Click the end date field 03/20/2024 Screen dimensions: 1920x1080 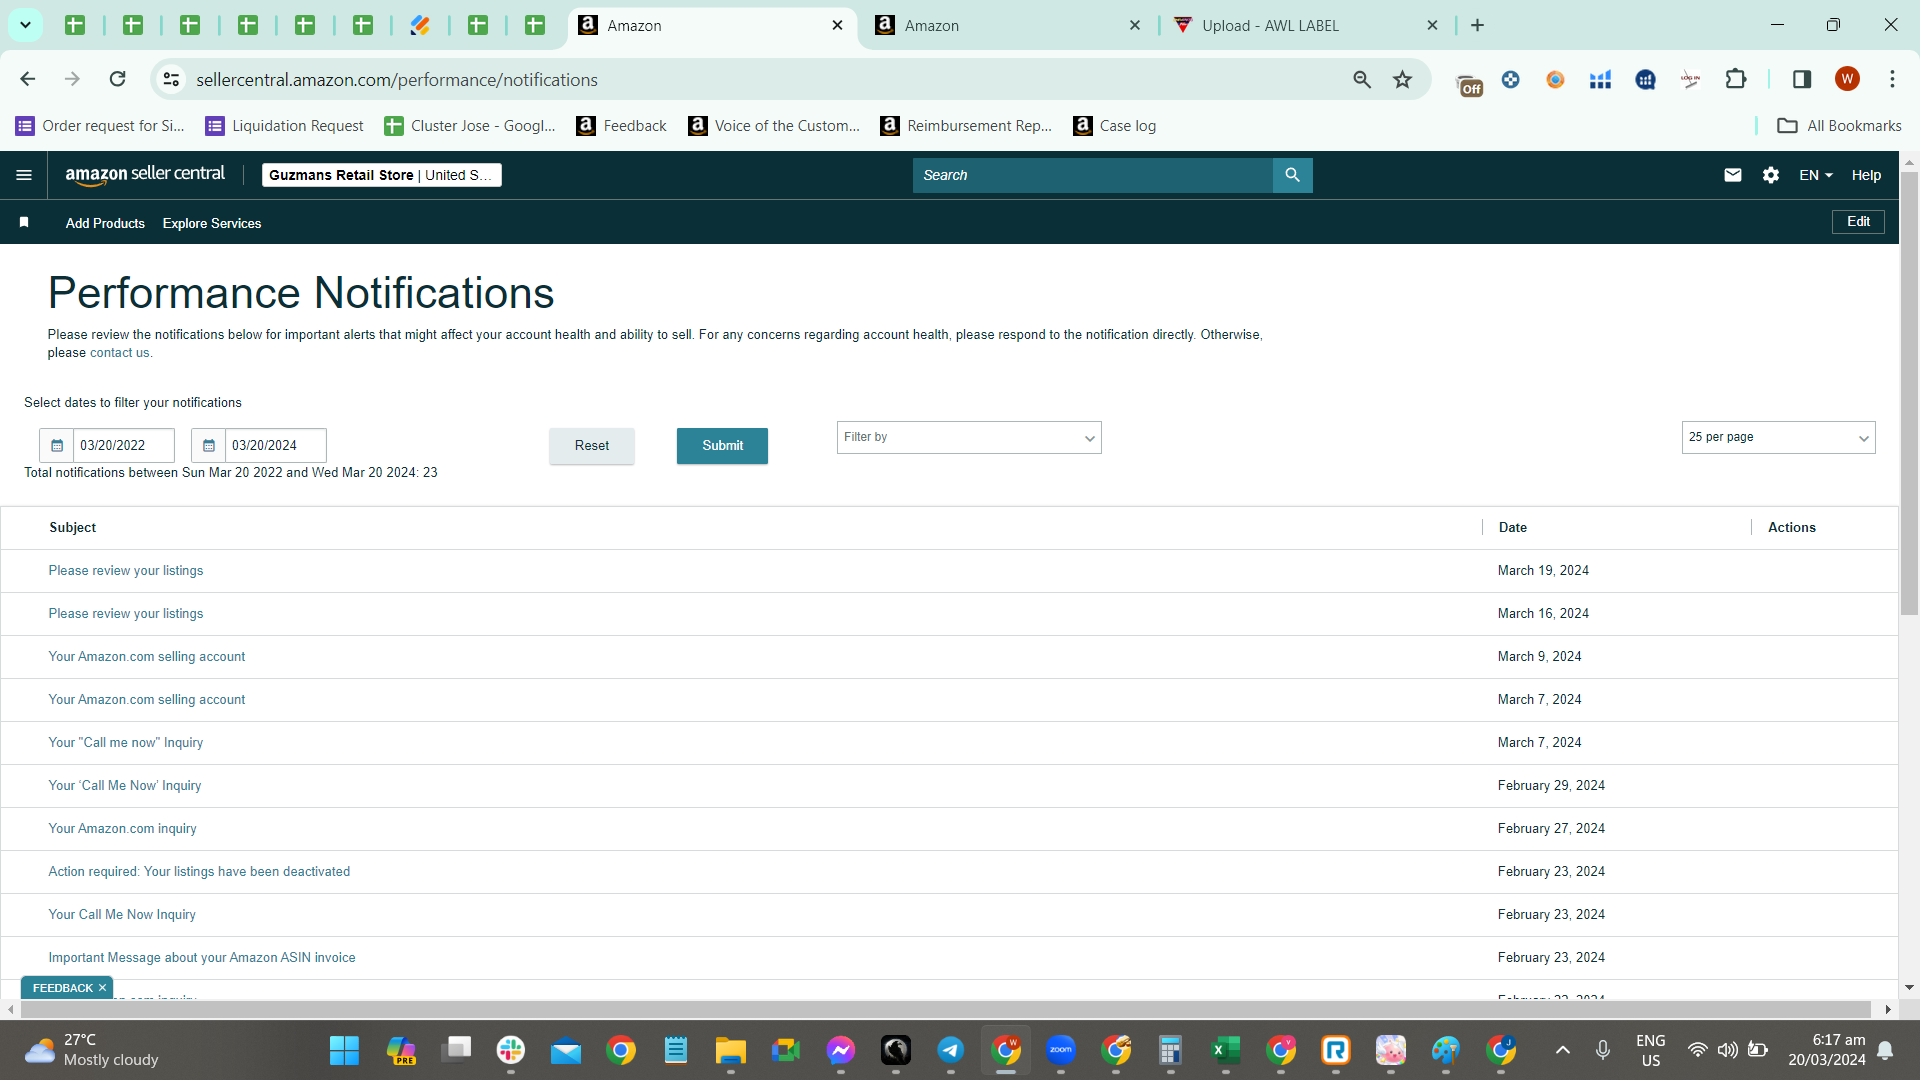(276, 445)
